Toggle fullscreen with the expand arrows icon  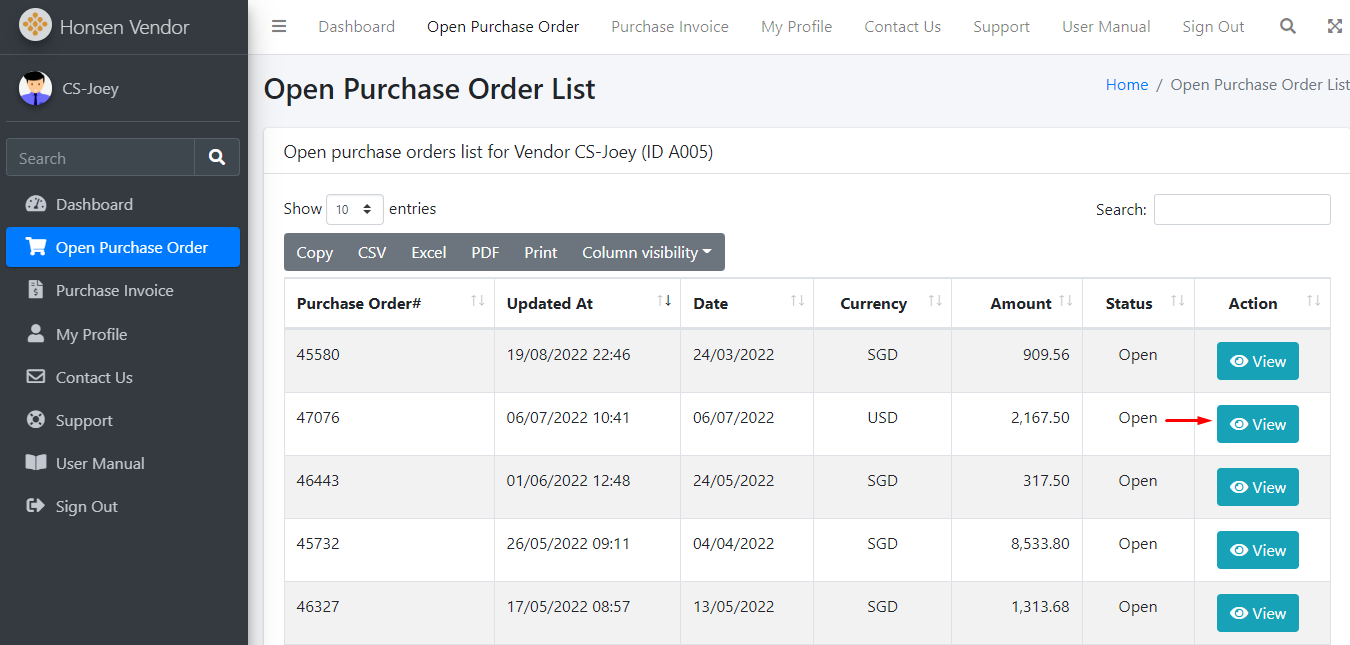[1334, 27]
